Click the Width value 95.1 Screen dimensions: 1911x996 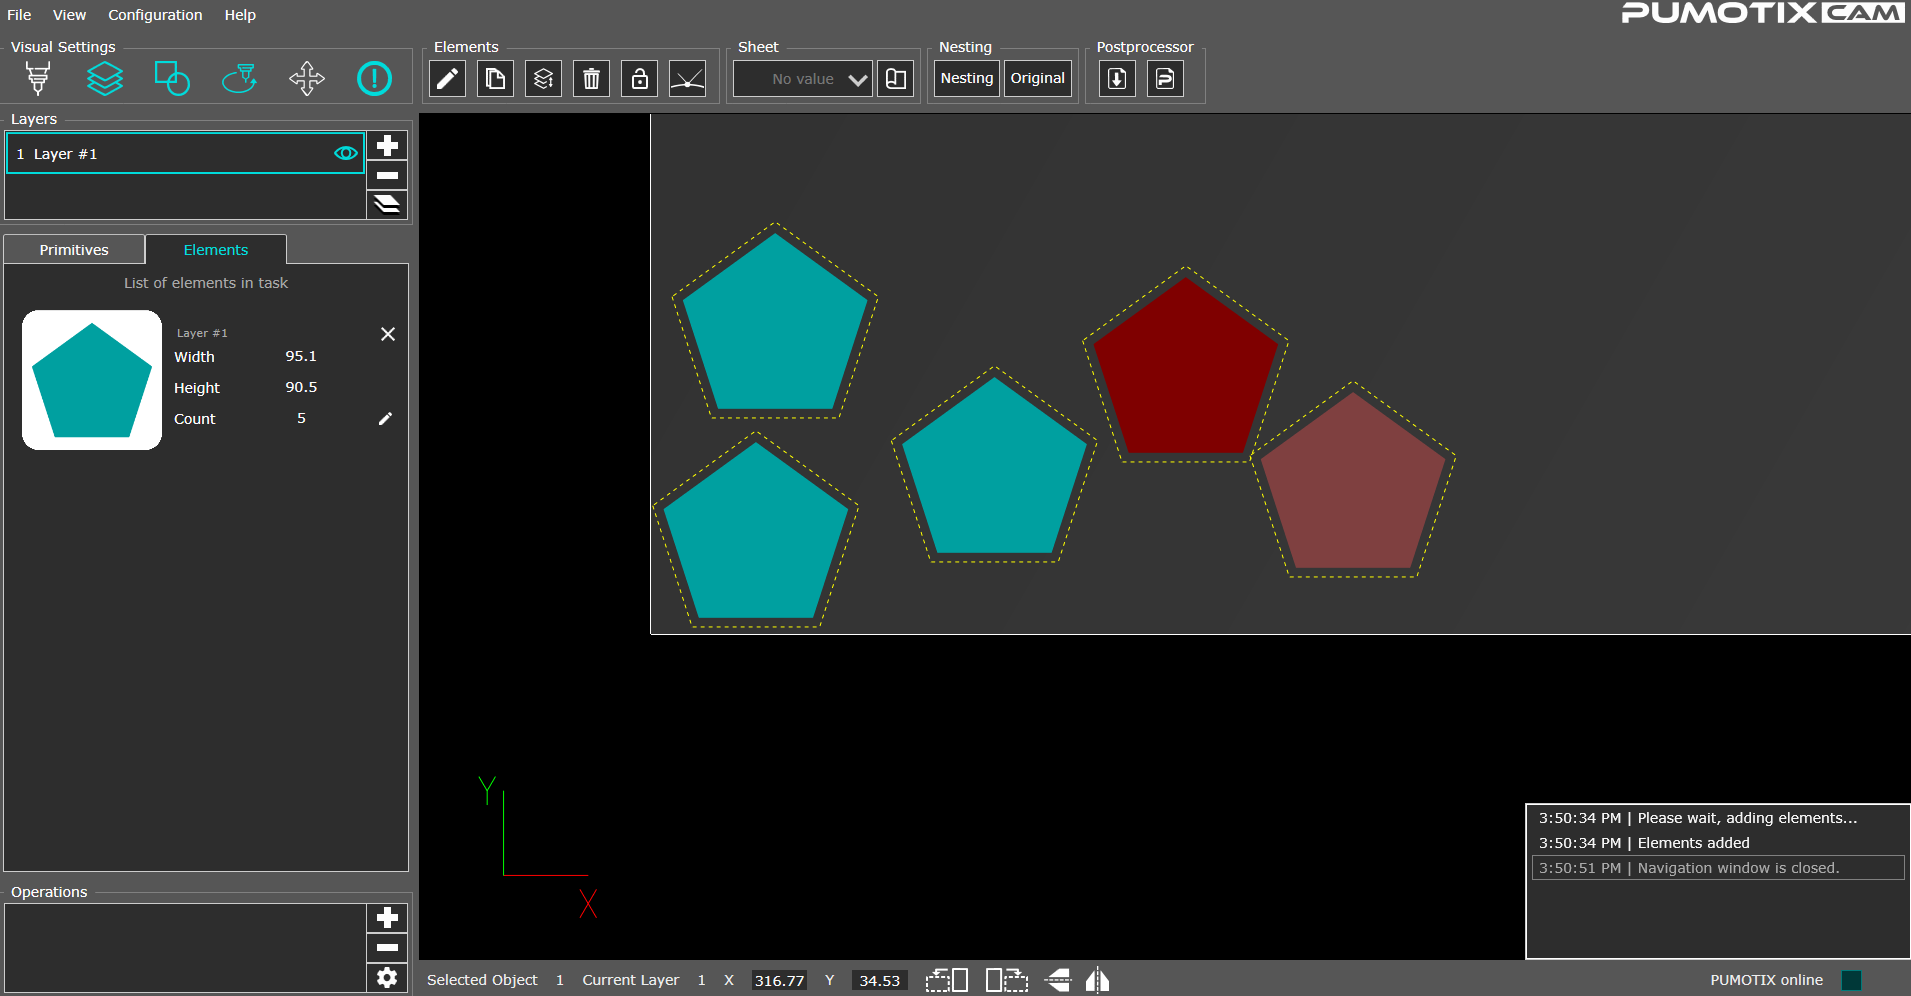301,356
